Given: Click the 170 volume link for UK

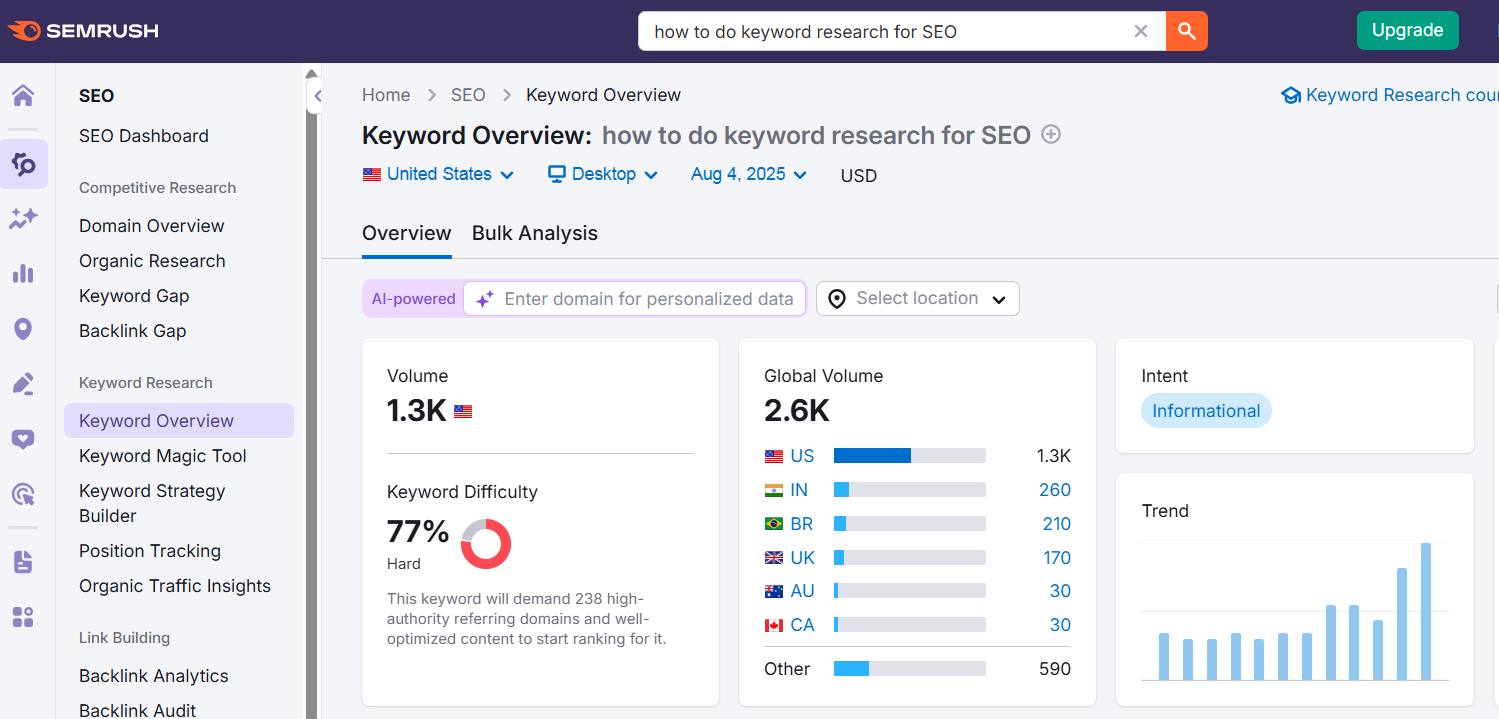Looking at the screenshot, I should [1056, 558].
